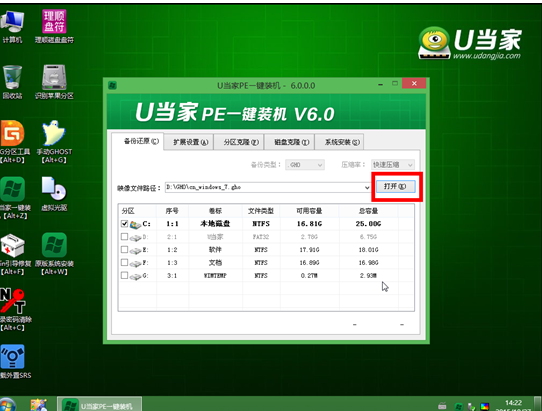Check the G: partition checkbox
Screen dimensions: 542x411
coord(124,275)
